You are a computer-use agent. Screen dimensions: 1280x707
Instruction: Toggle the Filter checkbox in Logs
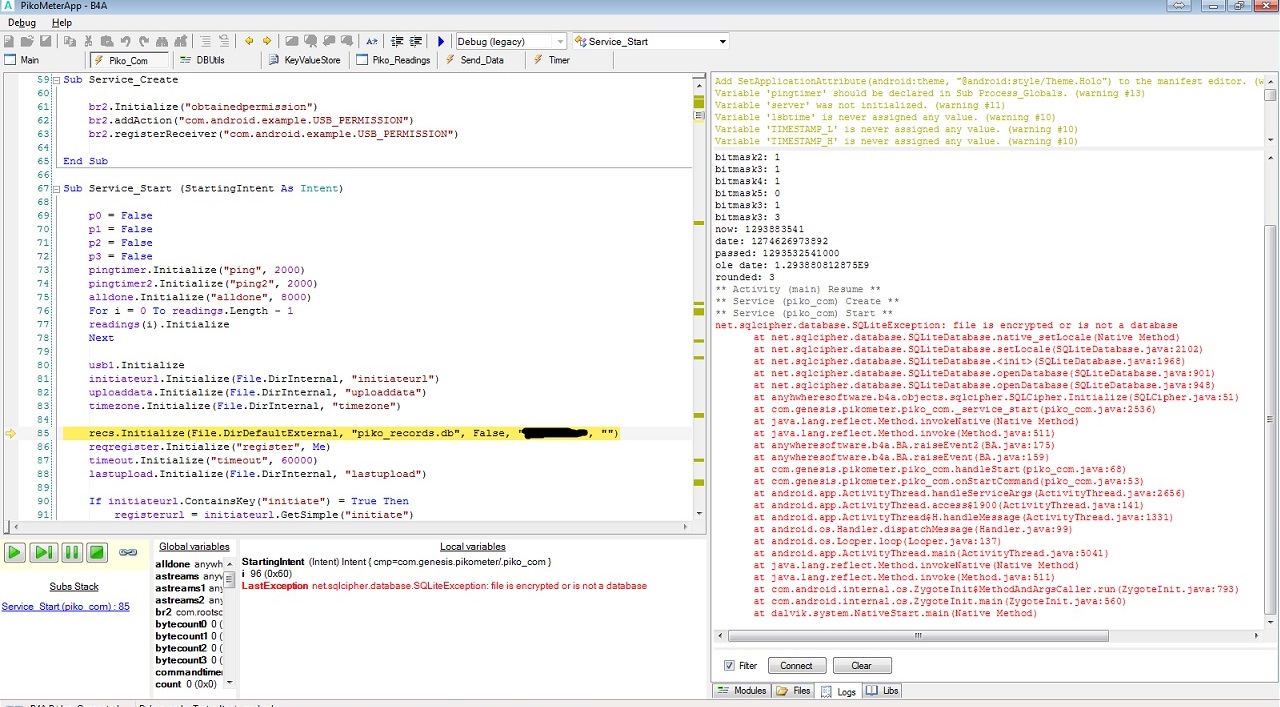[729, 666]
